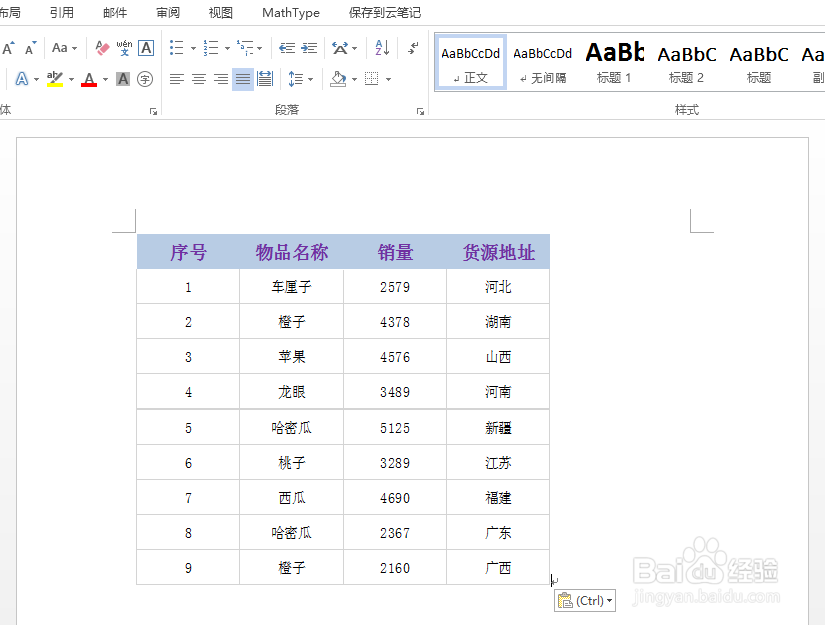Image resolution: width=825 pixels, height=625 pixels.
Task: Center the text
Action: point(199,79)
